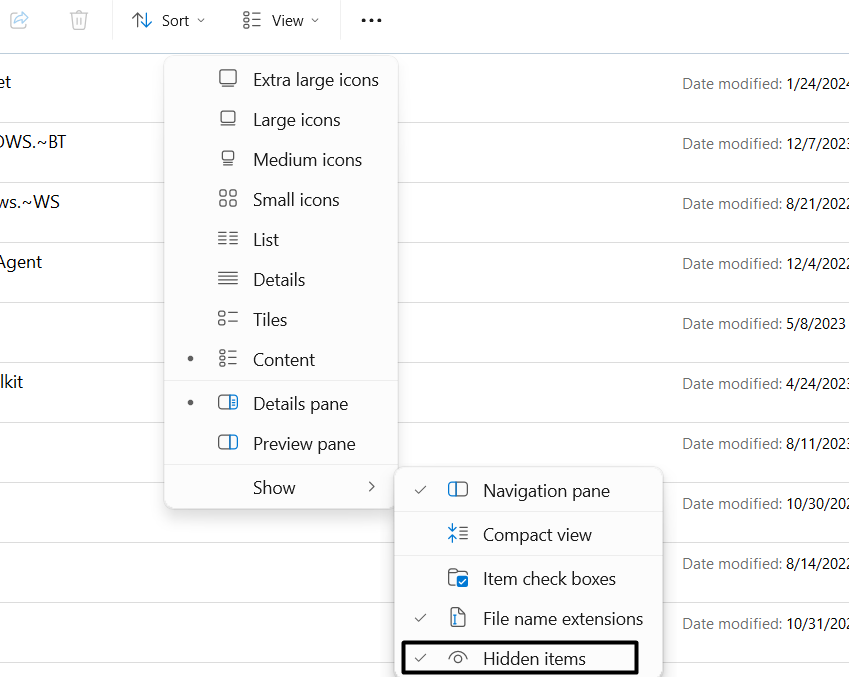Screen dimensions: 849x677
Task: Enable Item check boxes
Action: click(x=550, y=578)
